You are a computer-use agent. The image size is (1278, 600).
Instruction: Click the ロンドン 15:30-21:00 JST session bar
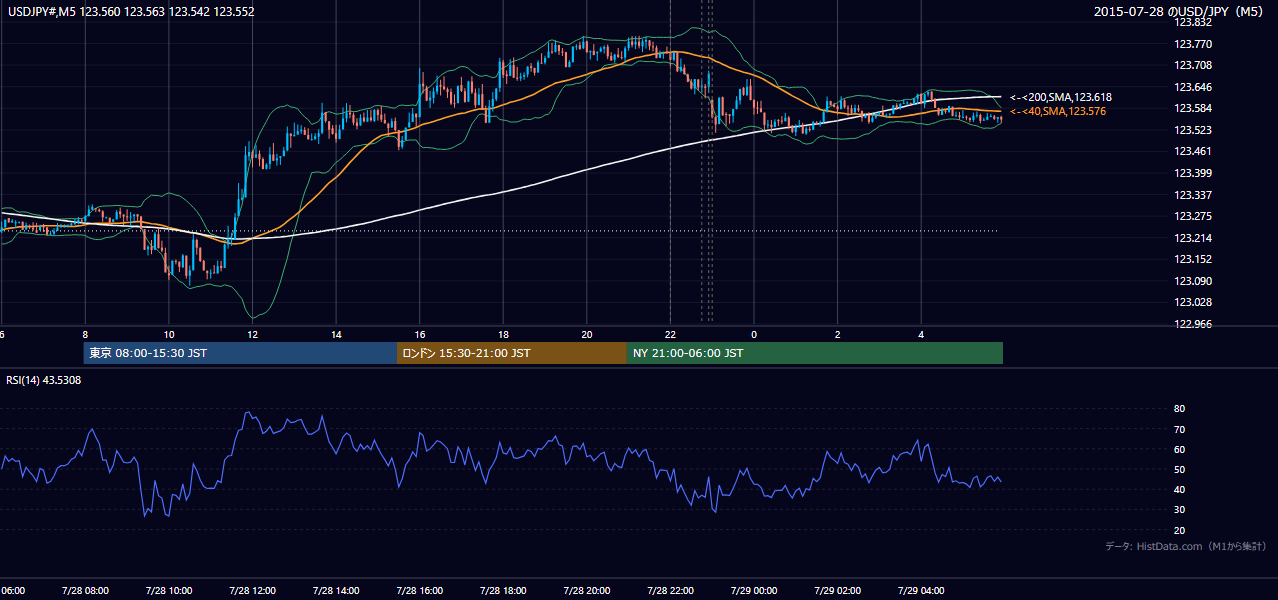(x=512, y=353)
